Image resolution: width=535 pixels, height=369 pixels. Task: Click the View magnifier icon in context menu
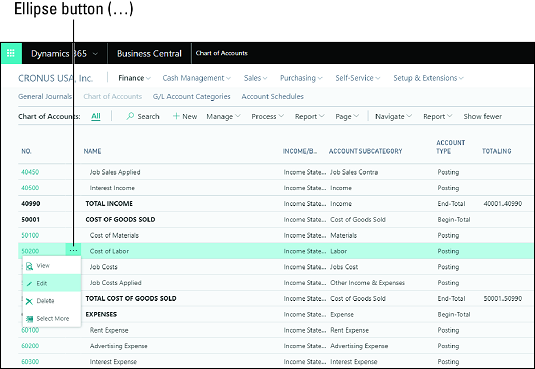point(29,266)
